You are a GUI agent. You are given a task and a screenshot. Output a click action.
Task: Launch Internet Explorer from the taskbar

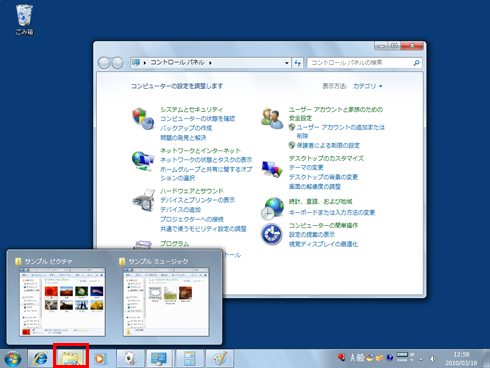(x=41, y=359)
